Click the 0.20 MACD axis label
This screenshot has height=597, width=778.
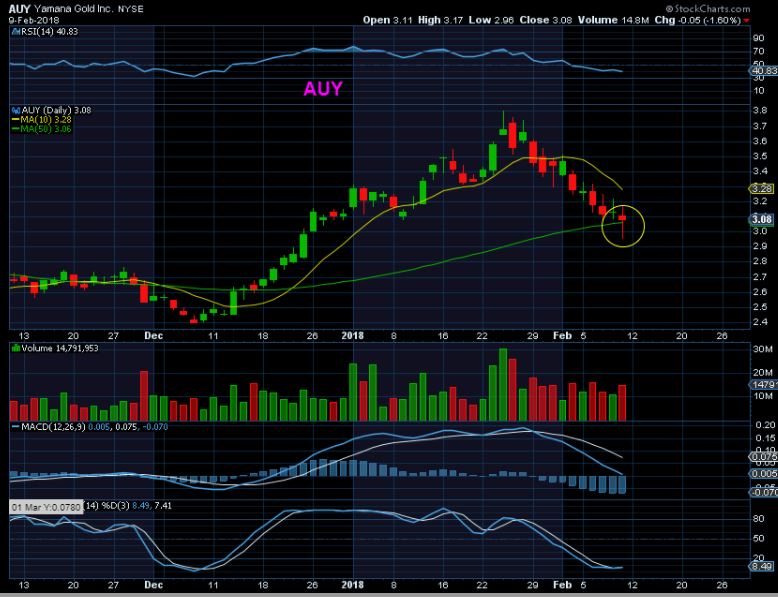[x=767, y=425]
